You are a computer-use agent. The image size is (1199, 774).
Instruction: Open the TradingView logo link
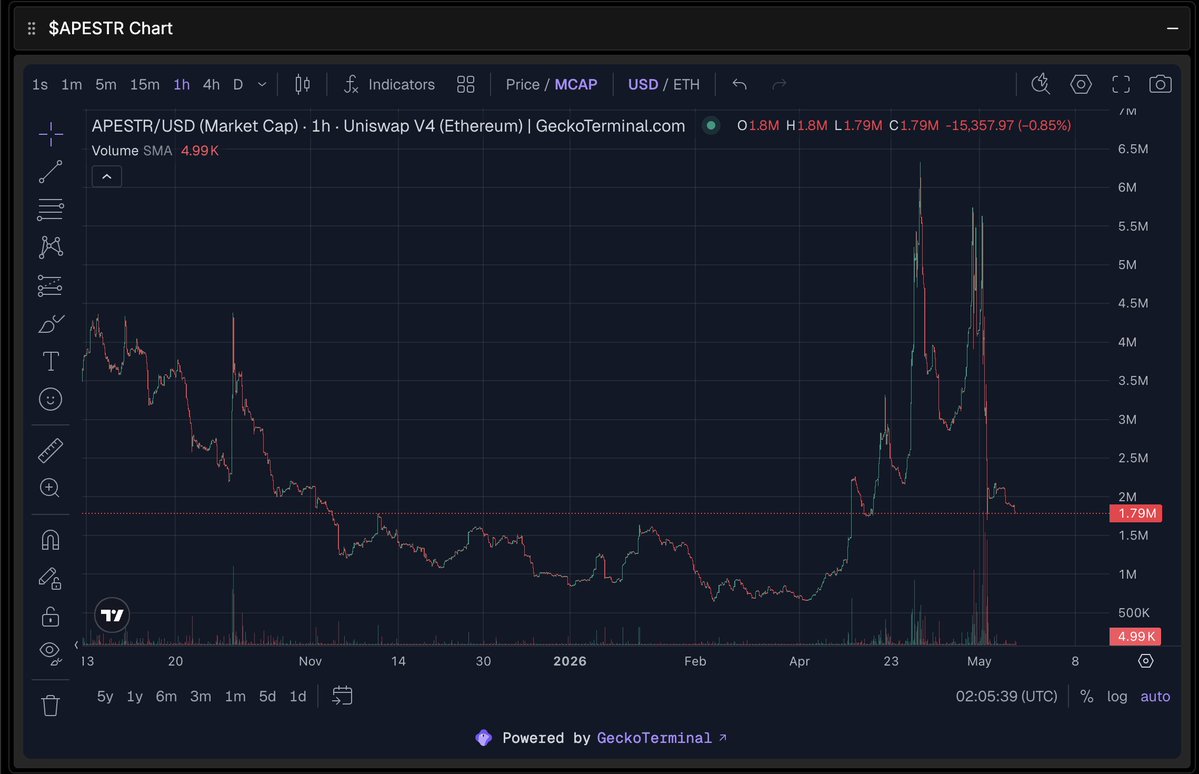point(112,615)
